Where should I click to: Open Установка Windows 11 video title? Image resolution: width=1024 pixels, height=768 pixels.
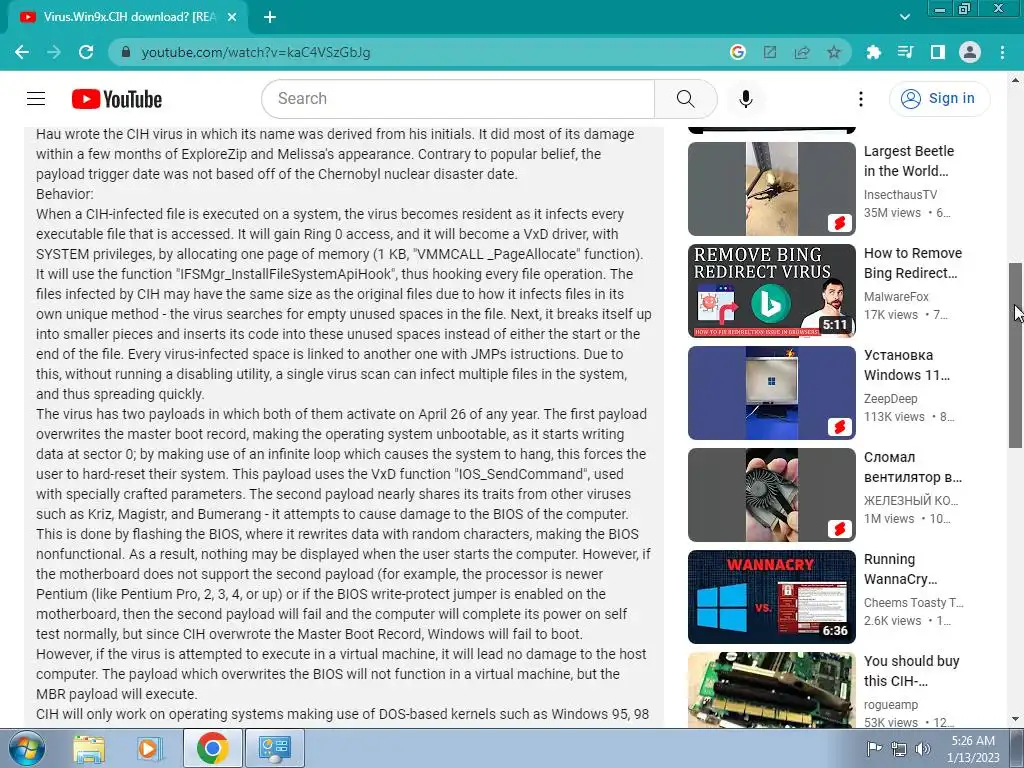click(x=906, y=365)
